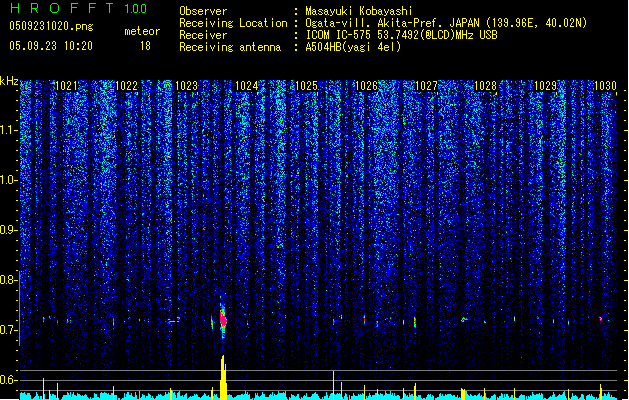Click time marker 1028
The width and height of the screenshot is (629, 400).
[x=485, y=86]
